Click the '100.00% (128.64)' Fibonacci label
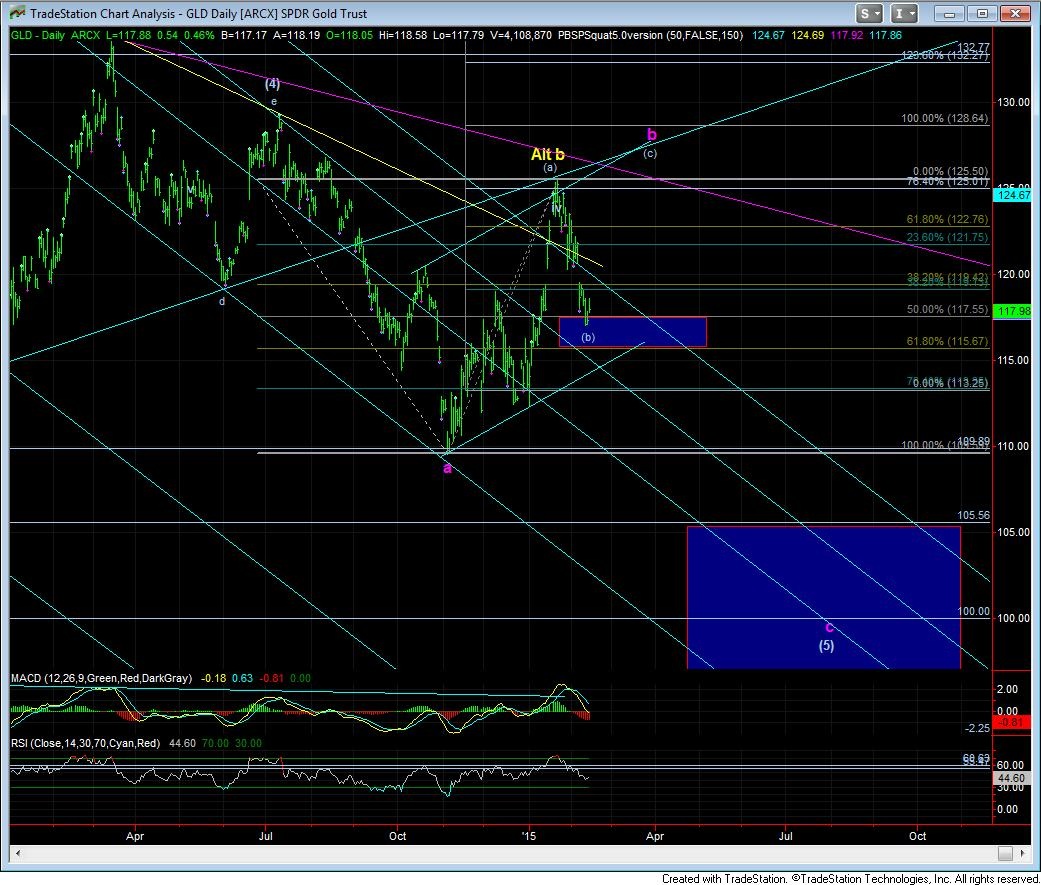The width and height of the screenshot is (1041, 885). point(945,119)
